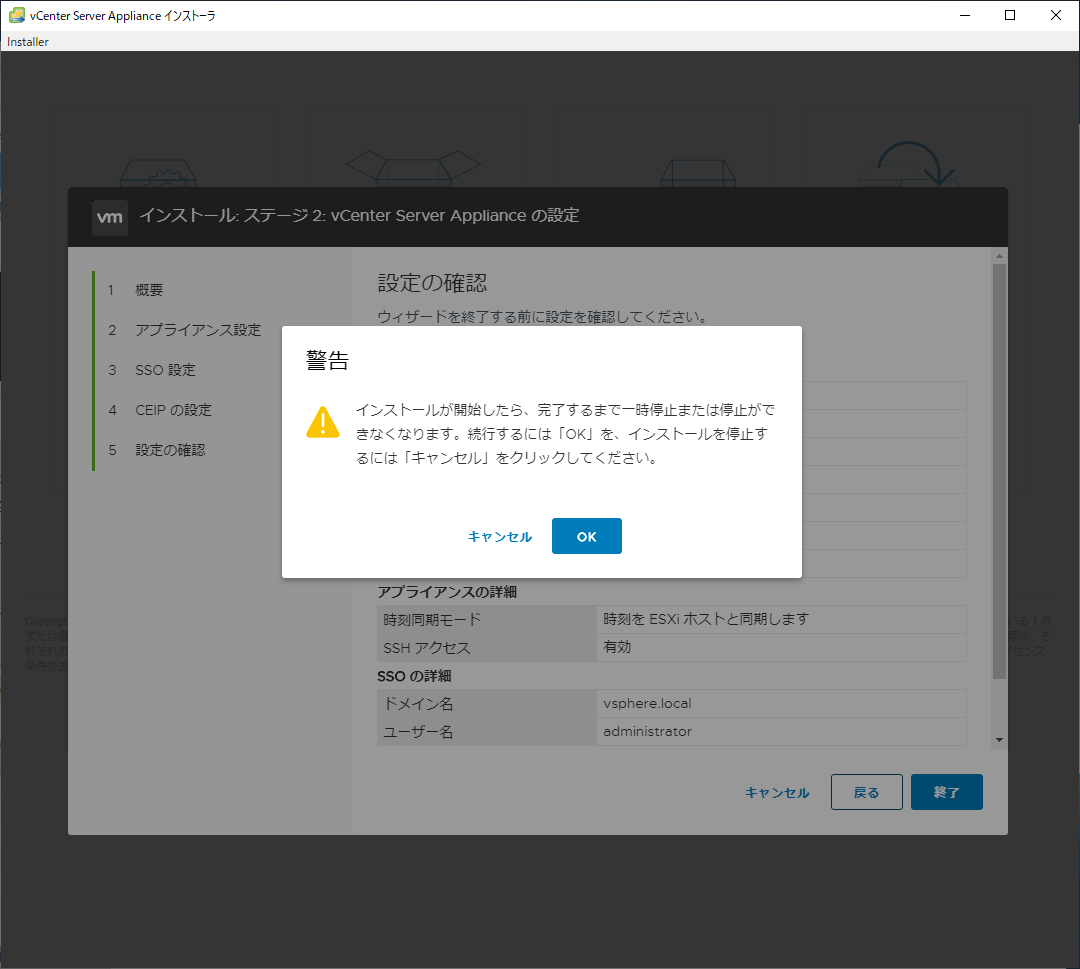
Task: Click the administrator user name value
Action: [647, 731]
